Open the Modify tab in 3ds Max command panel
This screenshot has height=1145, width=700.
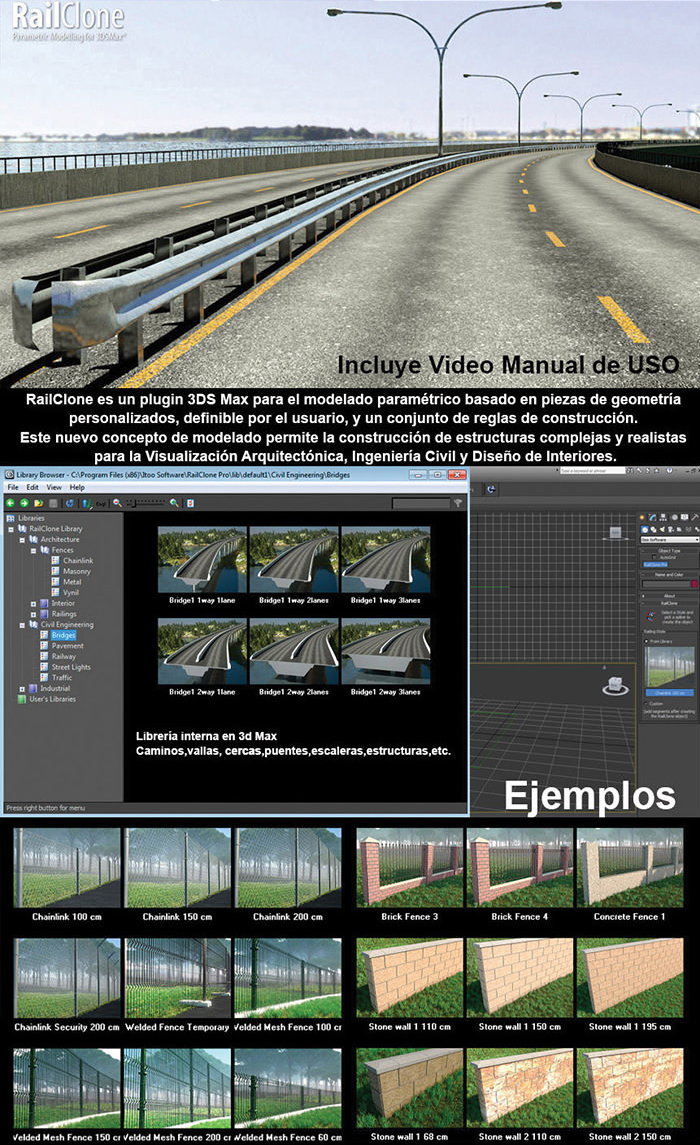pyautogui.click(x=653, y=517)
